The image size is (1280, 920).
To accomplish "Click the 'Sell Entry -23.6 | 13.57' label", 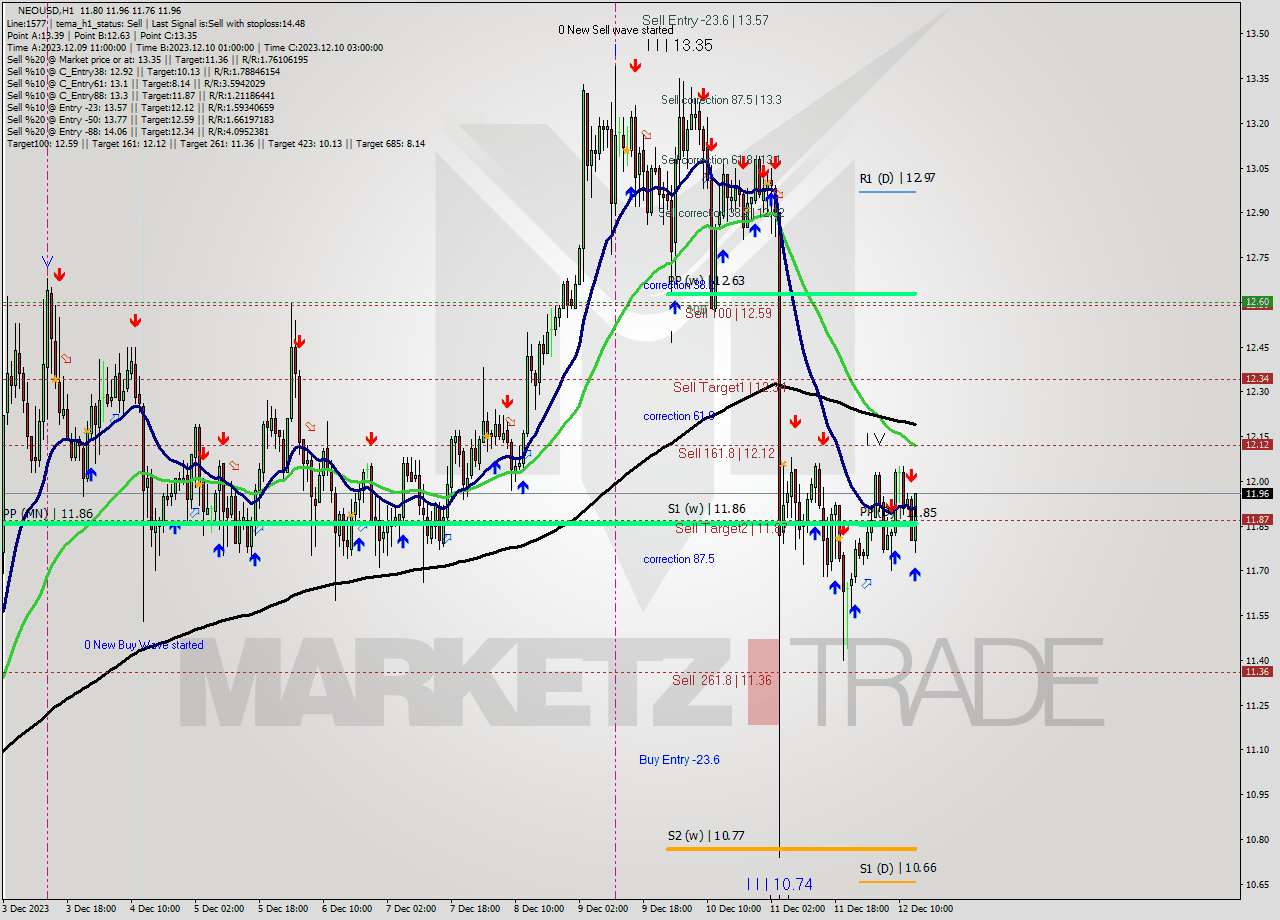I will [x=705, y=20].
